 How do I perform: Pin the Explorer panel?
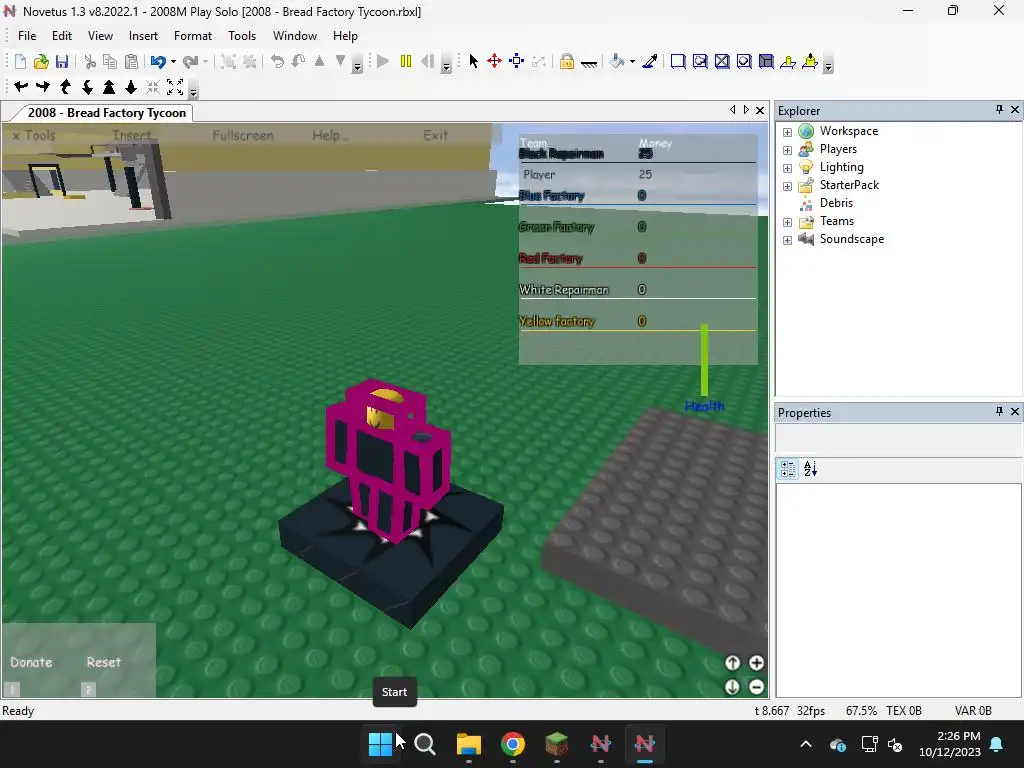(999, 110)
